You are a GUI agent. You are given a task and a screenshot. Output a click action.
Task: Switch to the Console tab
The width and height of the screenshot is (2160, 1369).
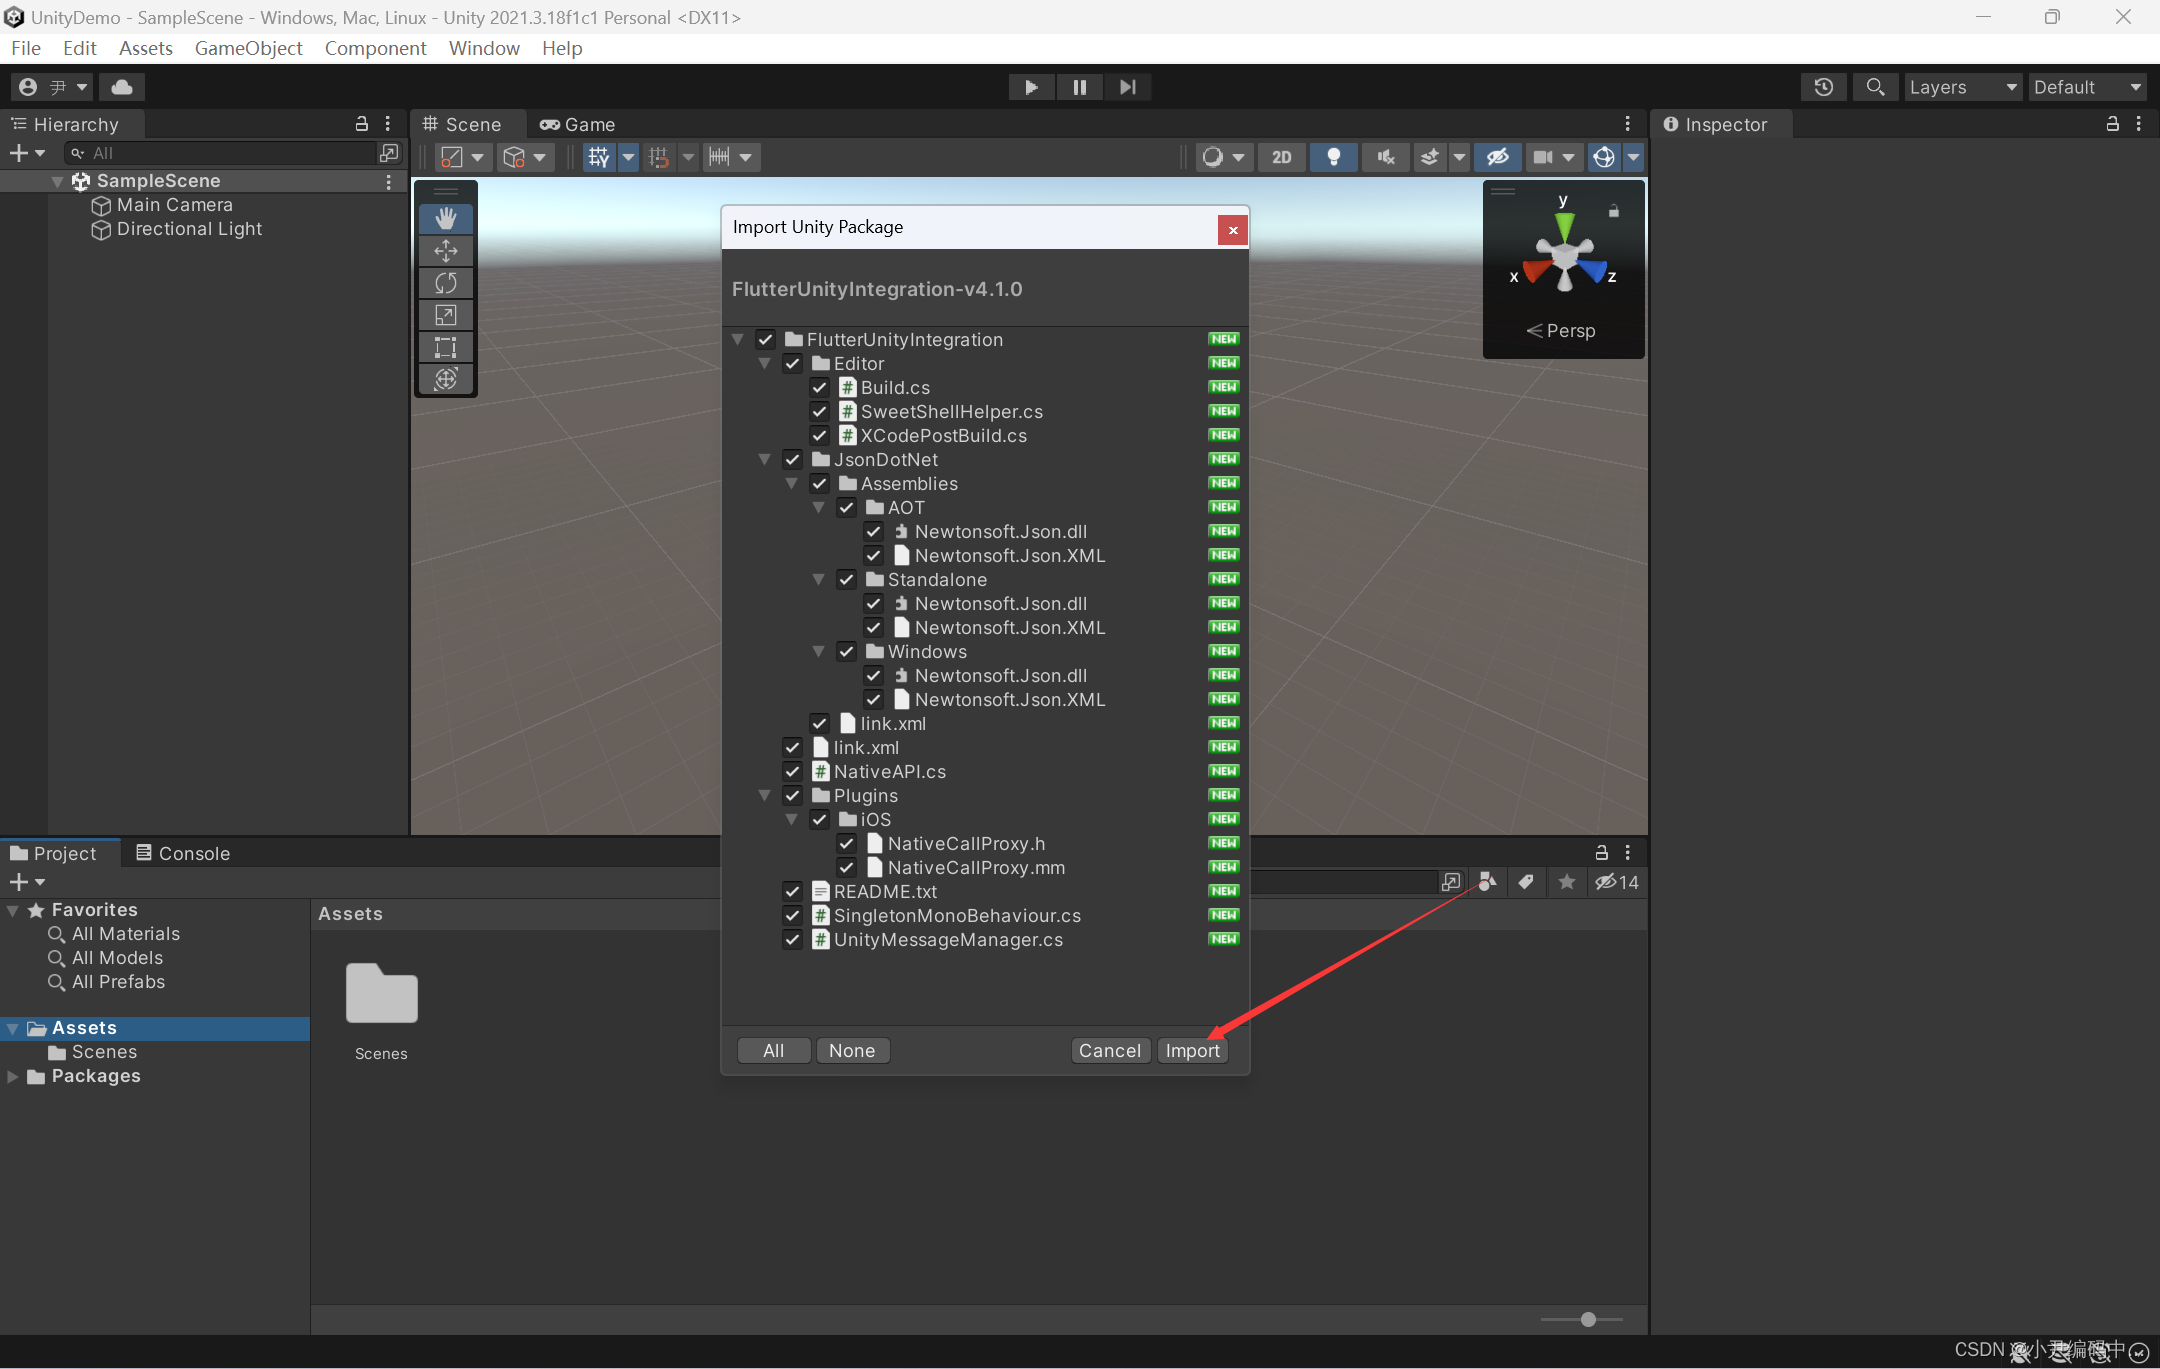[184, 853]
